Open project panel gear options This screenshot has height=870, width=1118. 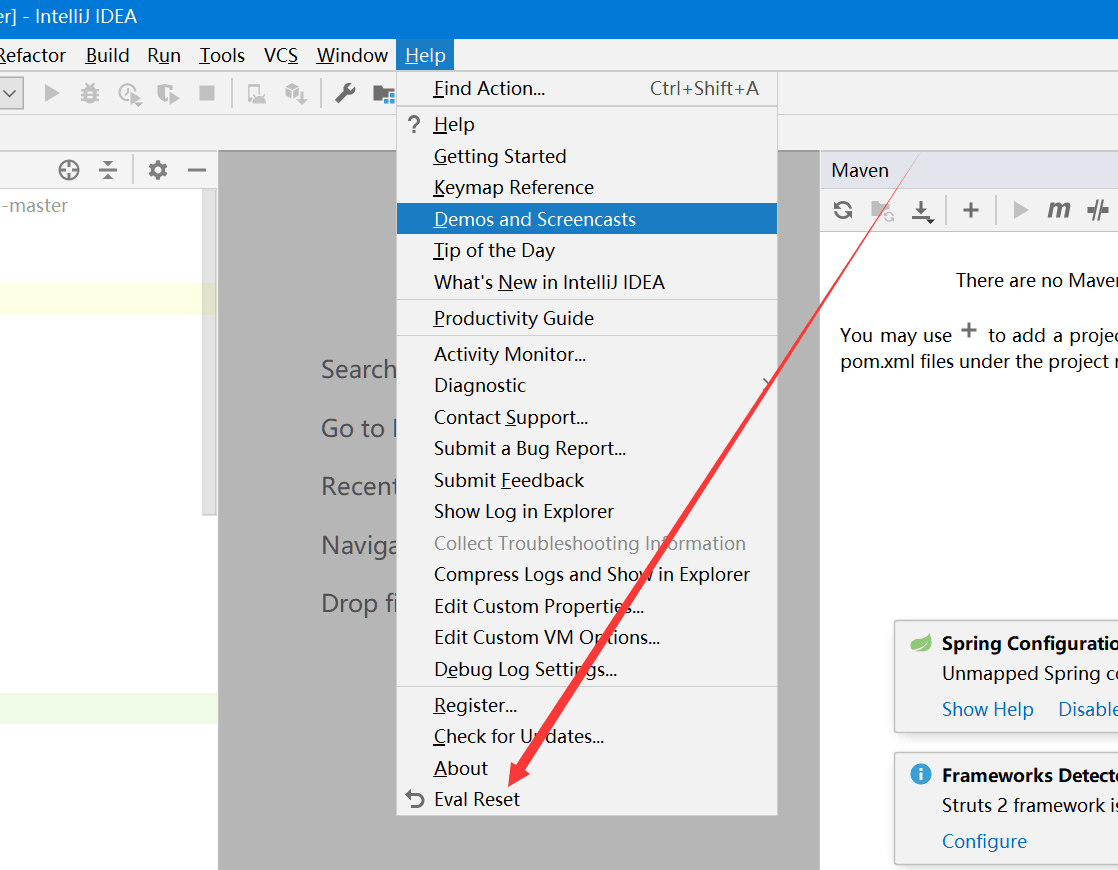(158, 170)
